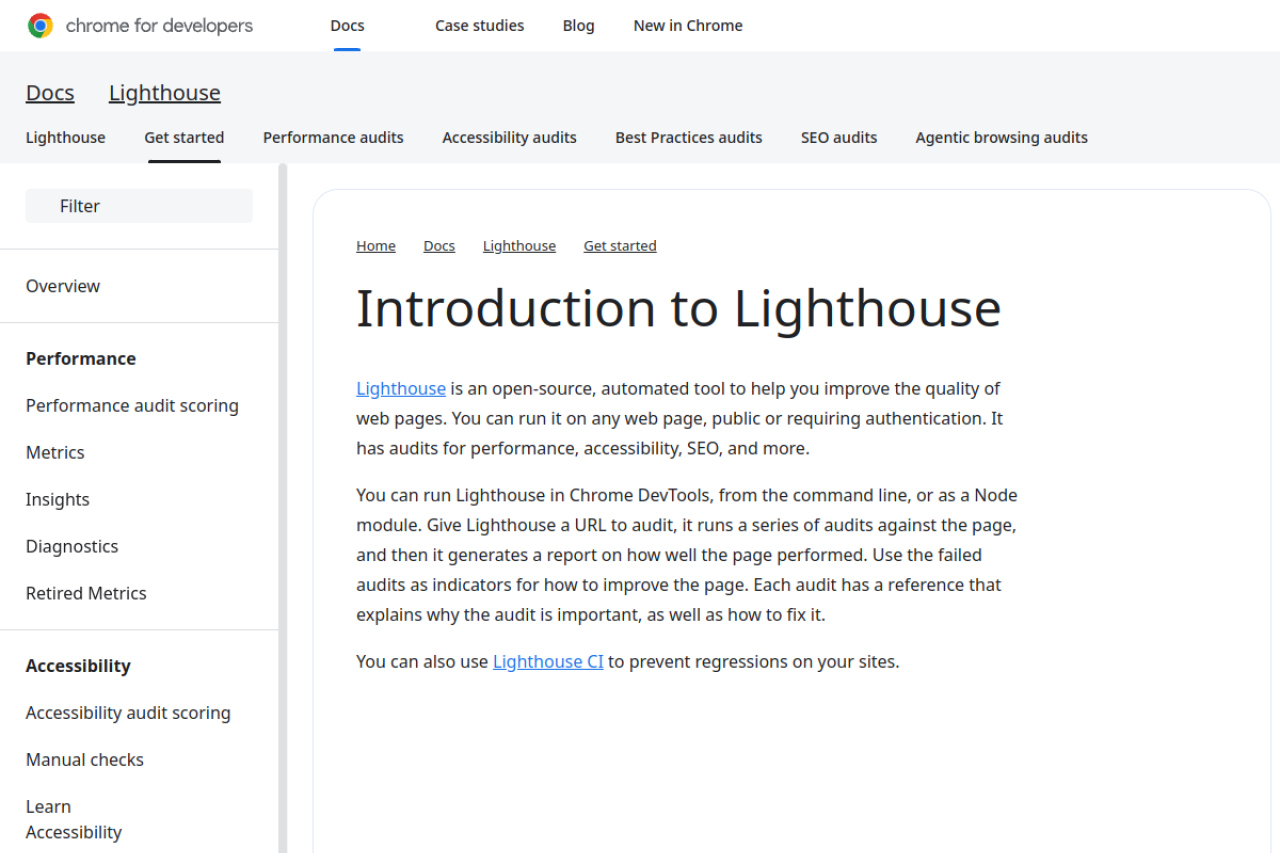Click the Introduction to Lighthouse title
This screenshot has height=853, width=1280.
(x=678, y=308)
